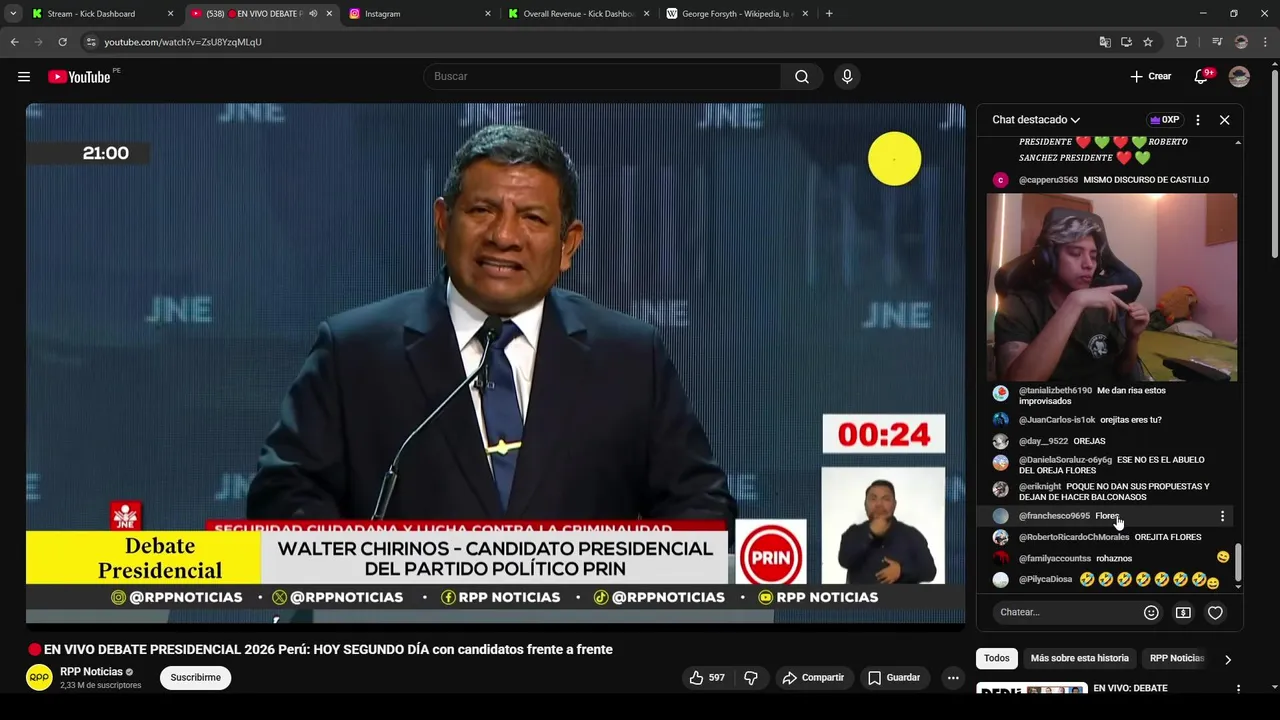The height and width of the screenshot is (720, 1280).
Task: Open the RPP Noticias channel name link
Action: pos(91,672)
